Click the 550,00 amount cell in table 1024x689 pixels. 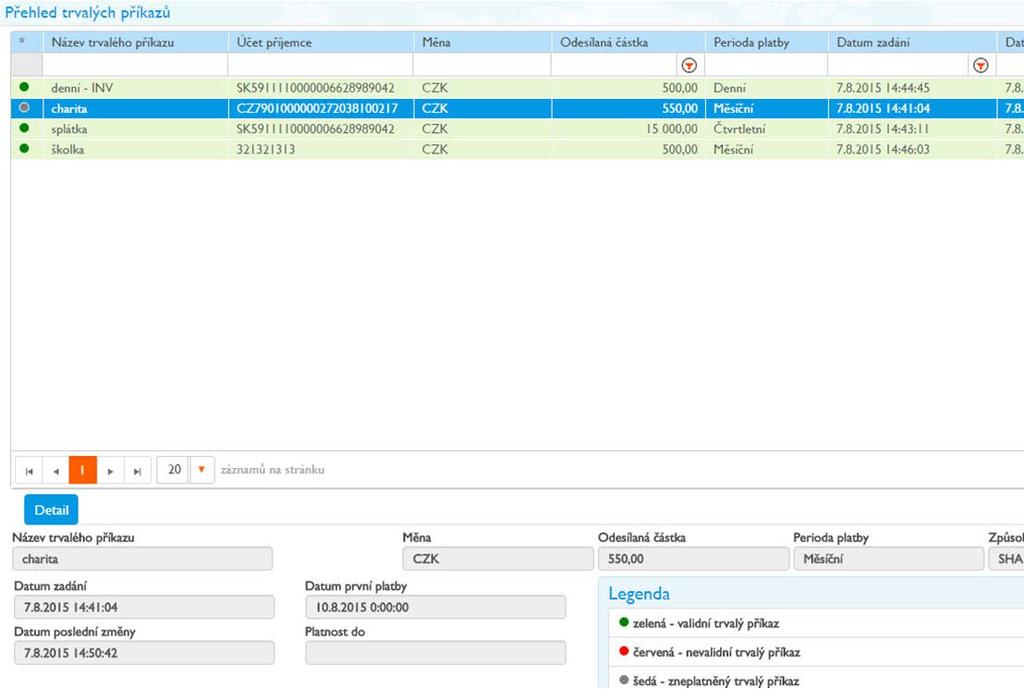(679, 108)
